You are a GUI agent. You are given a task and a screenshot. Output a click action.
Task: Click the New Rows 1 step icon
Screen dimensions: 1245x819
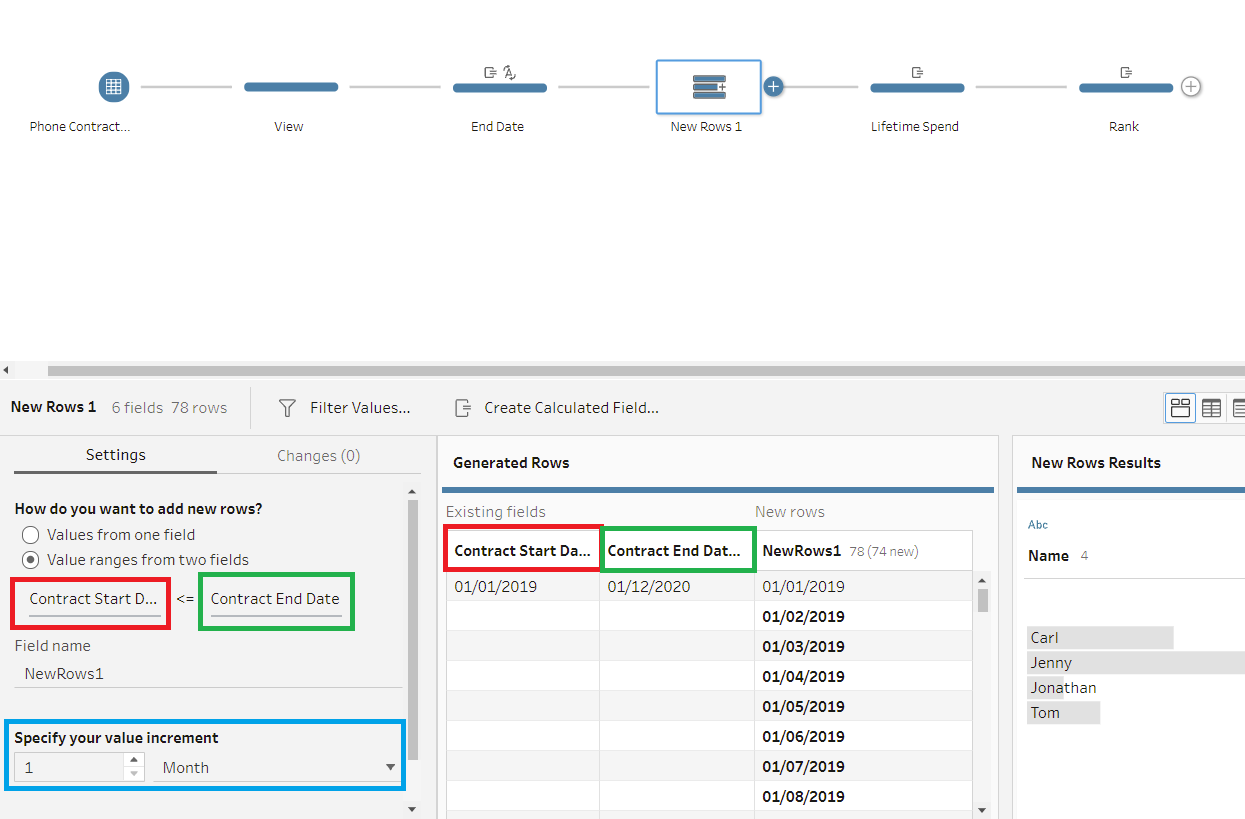tap(708, 87)
